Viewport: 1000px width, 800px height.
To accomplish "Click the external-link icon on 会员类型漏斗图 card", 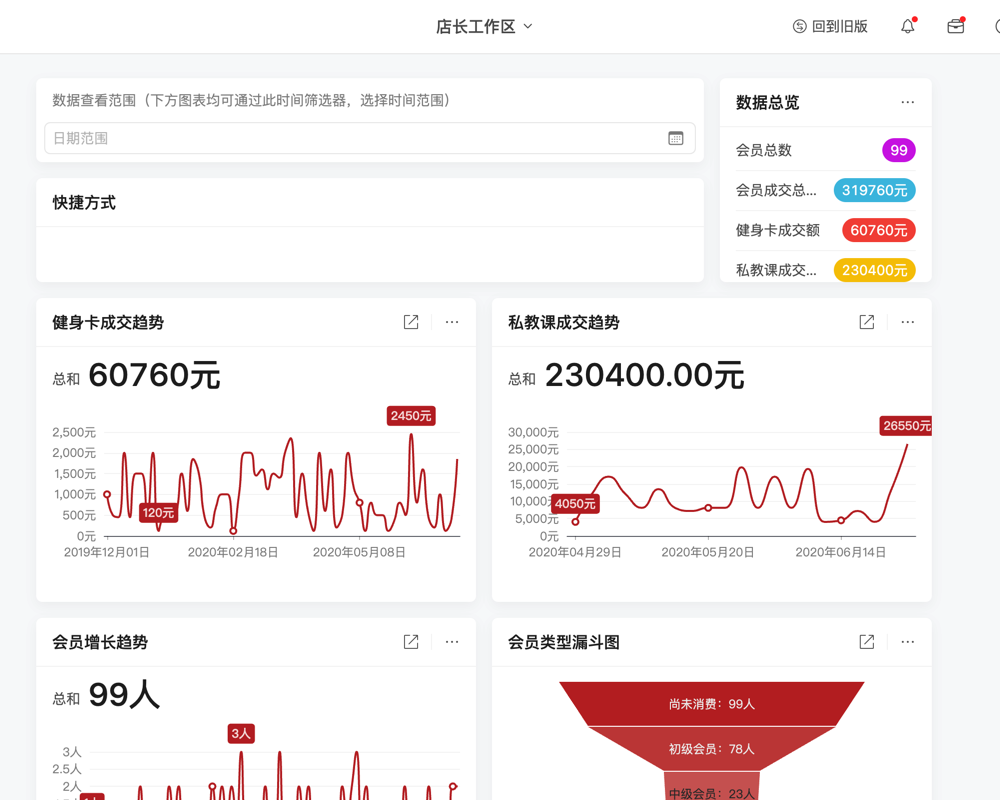I will click(865, 641).
